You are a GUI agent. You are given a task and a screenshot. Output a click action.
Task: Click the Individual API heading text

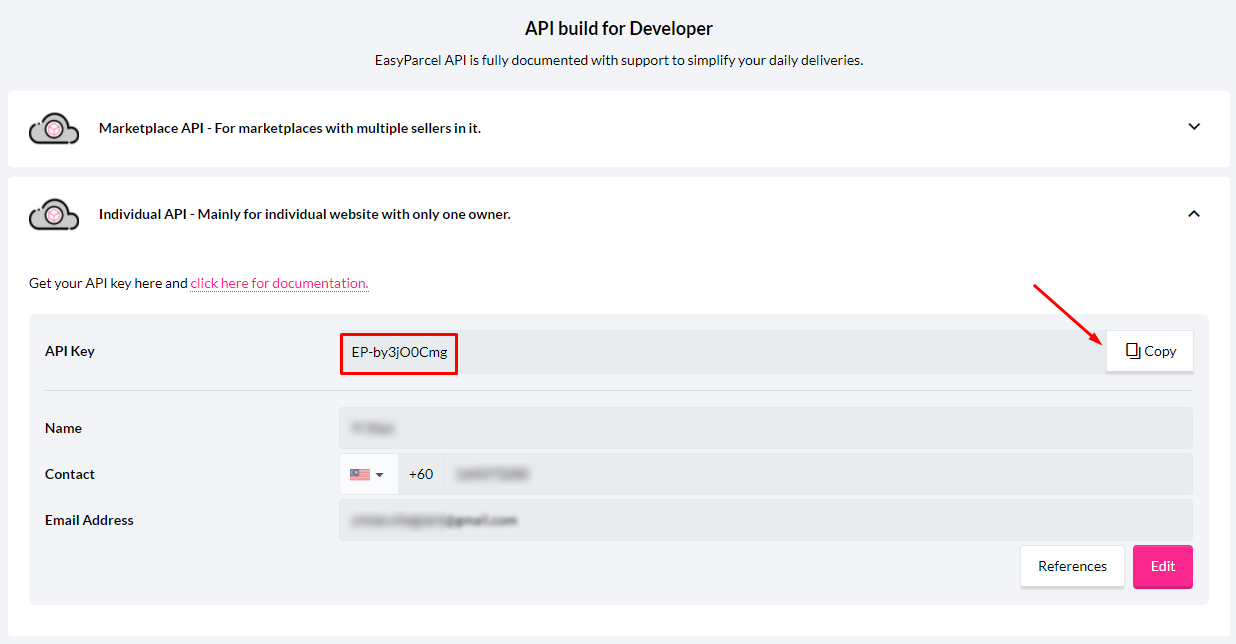point(305,214)
